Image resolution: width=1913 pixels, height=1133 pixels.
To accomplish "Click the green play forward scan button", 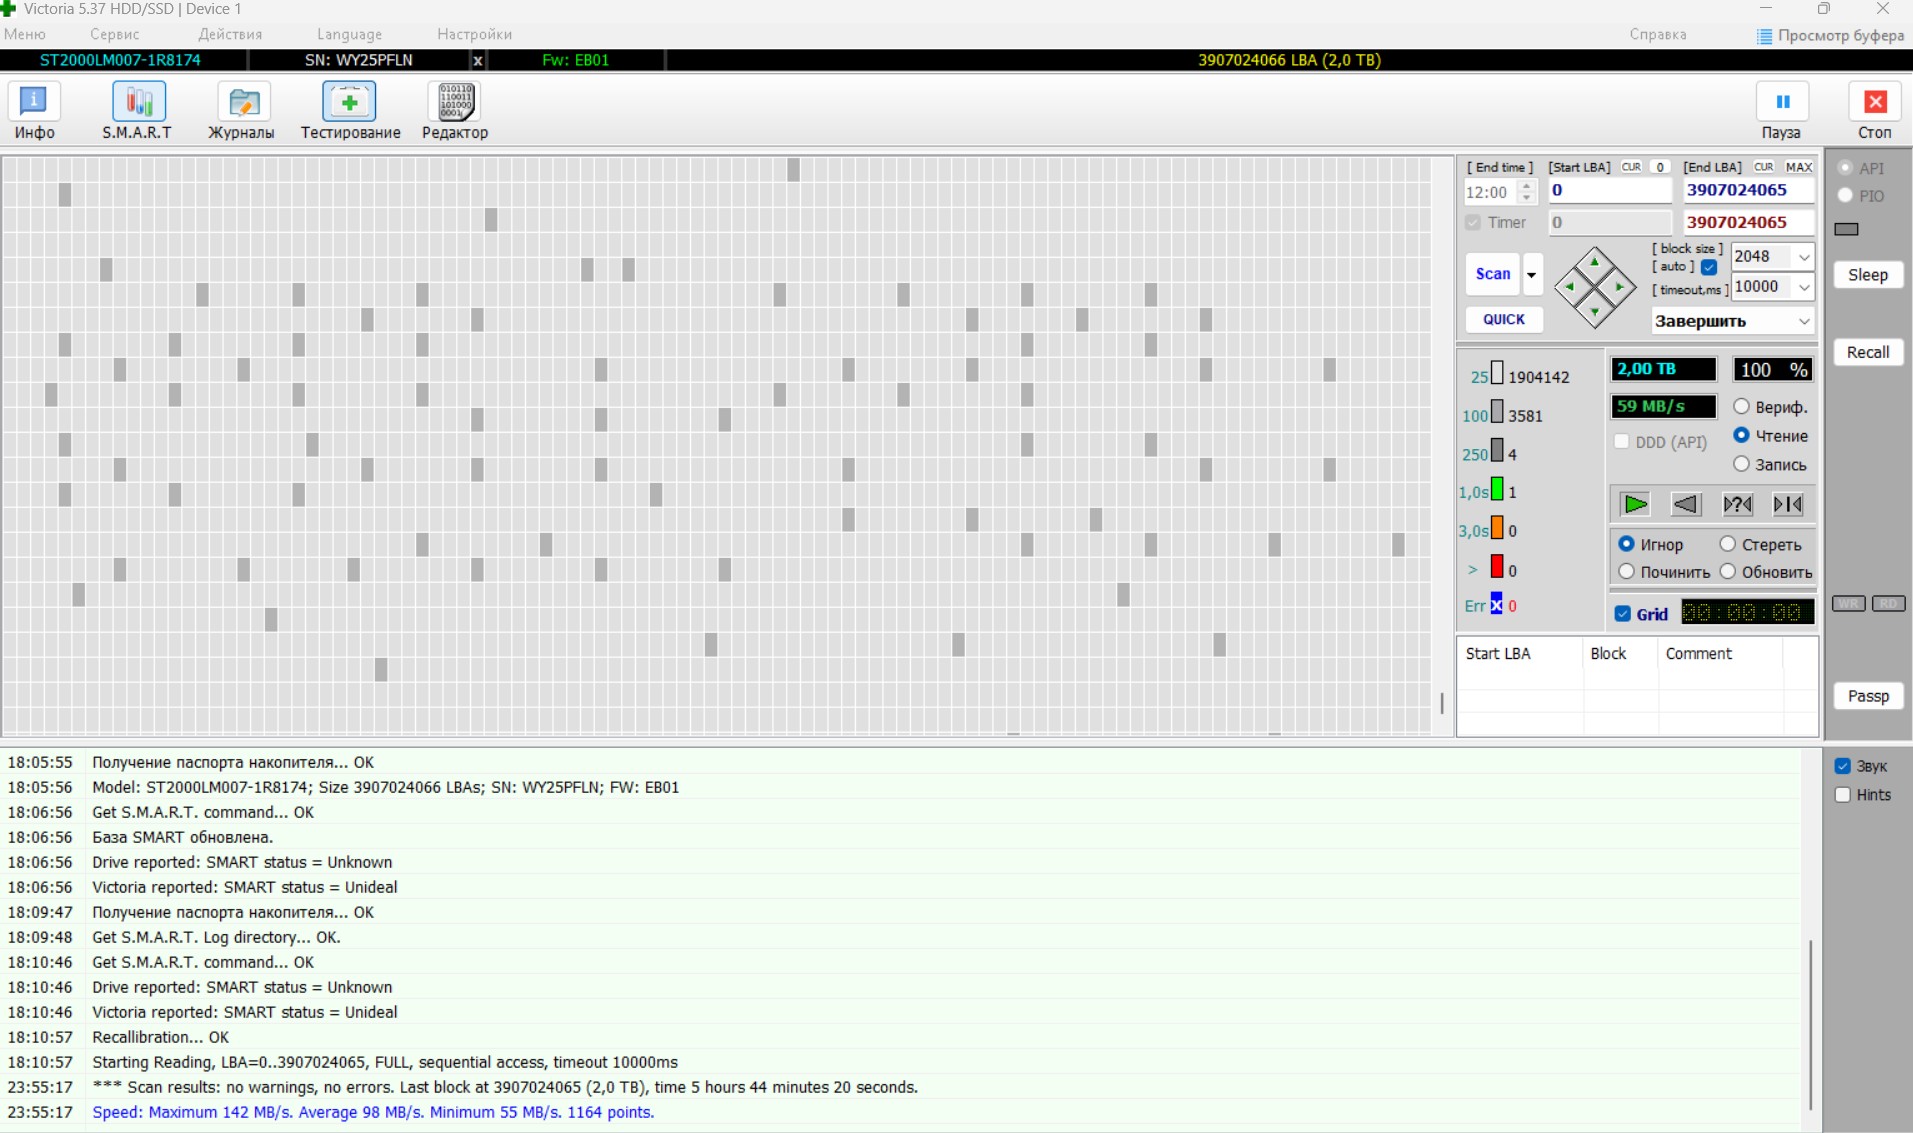I will 1635,505.
